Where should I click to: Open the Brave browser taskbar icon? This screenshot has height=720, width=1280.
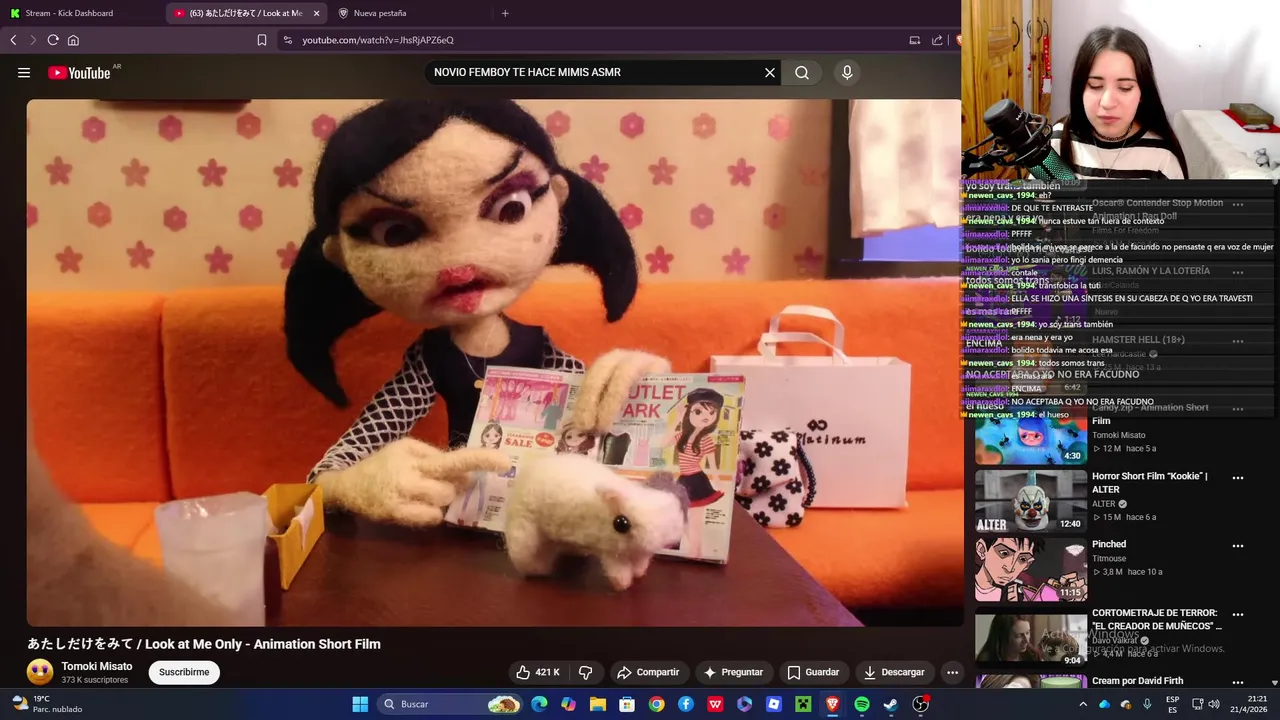832,704
